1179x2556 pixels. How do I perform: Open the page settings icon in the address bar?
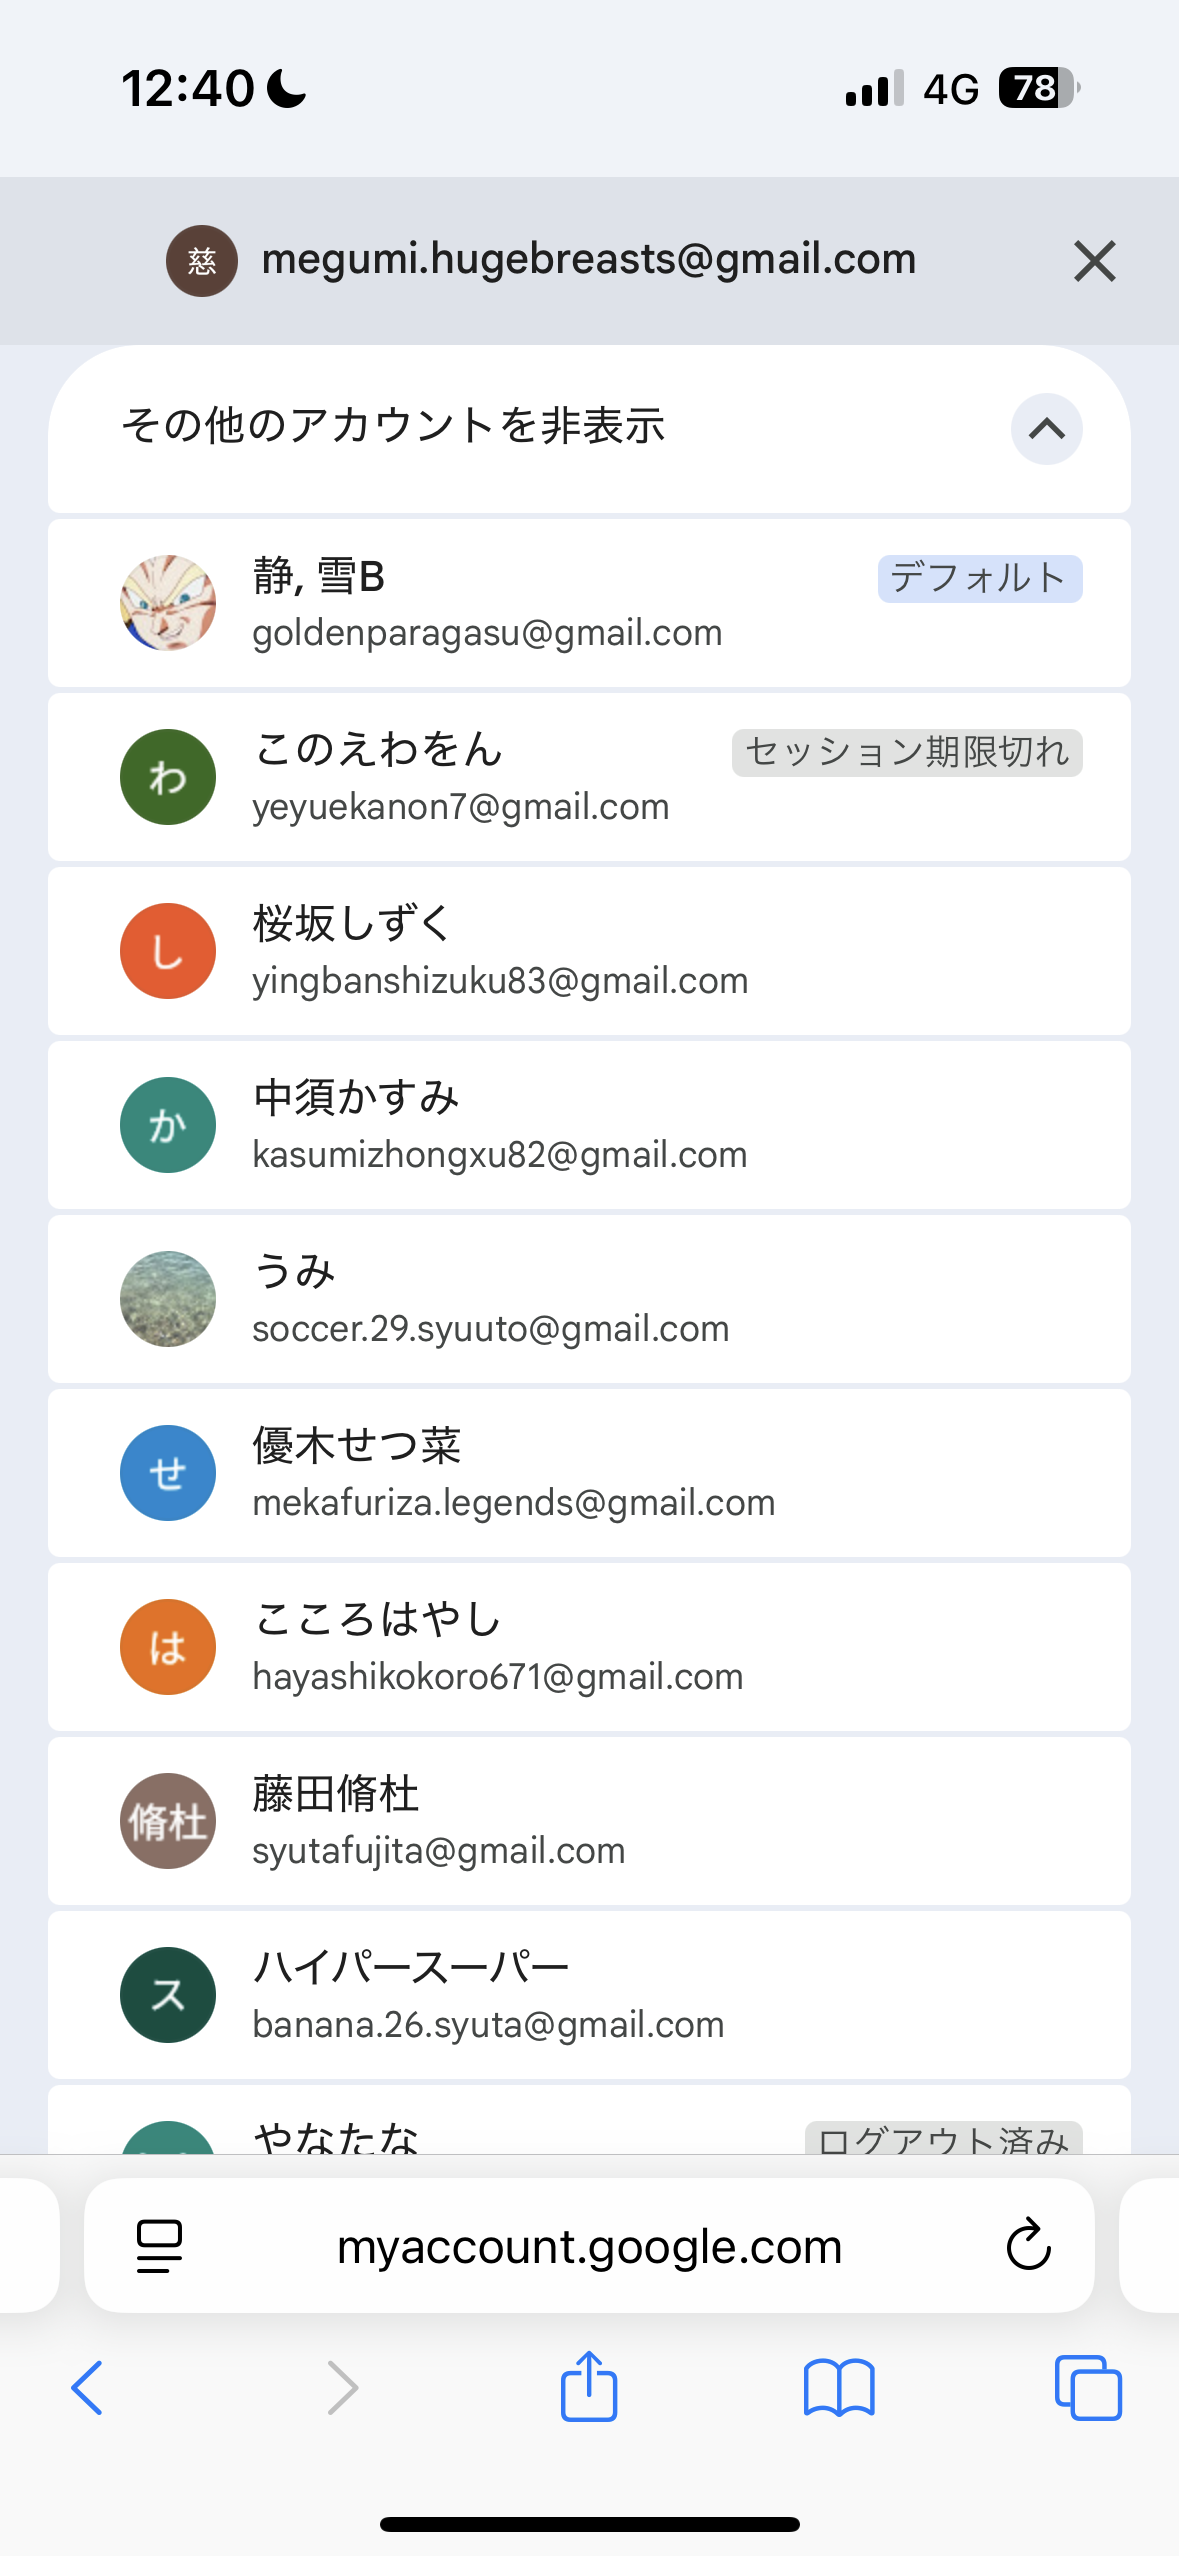[x=159, y=2246]
